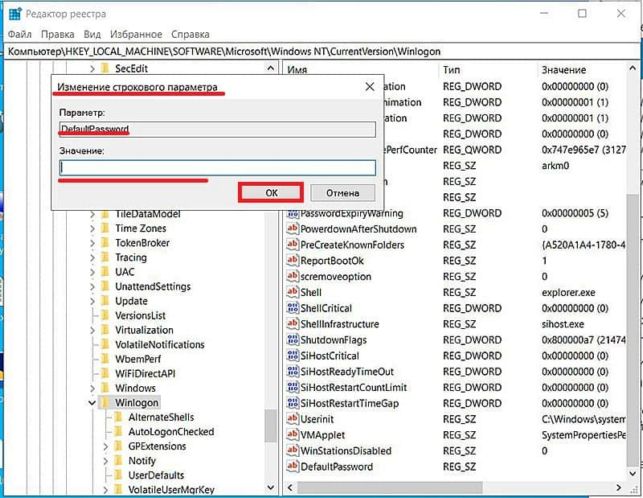This screenshot has height=498, width=643.
Task: Click the TokenBroker folder icon
Action: [x=105, y=243]
